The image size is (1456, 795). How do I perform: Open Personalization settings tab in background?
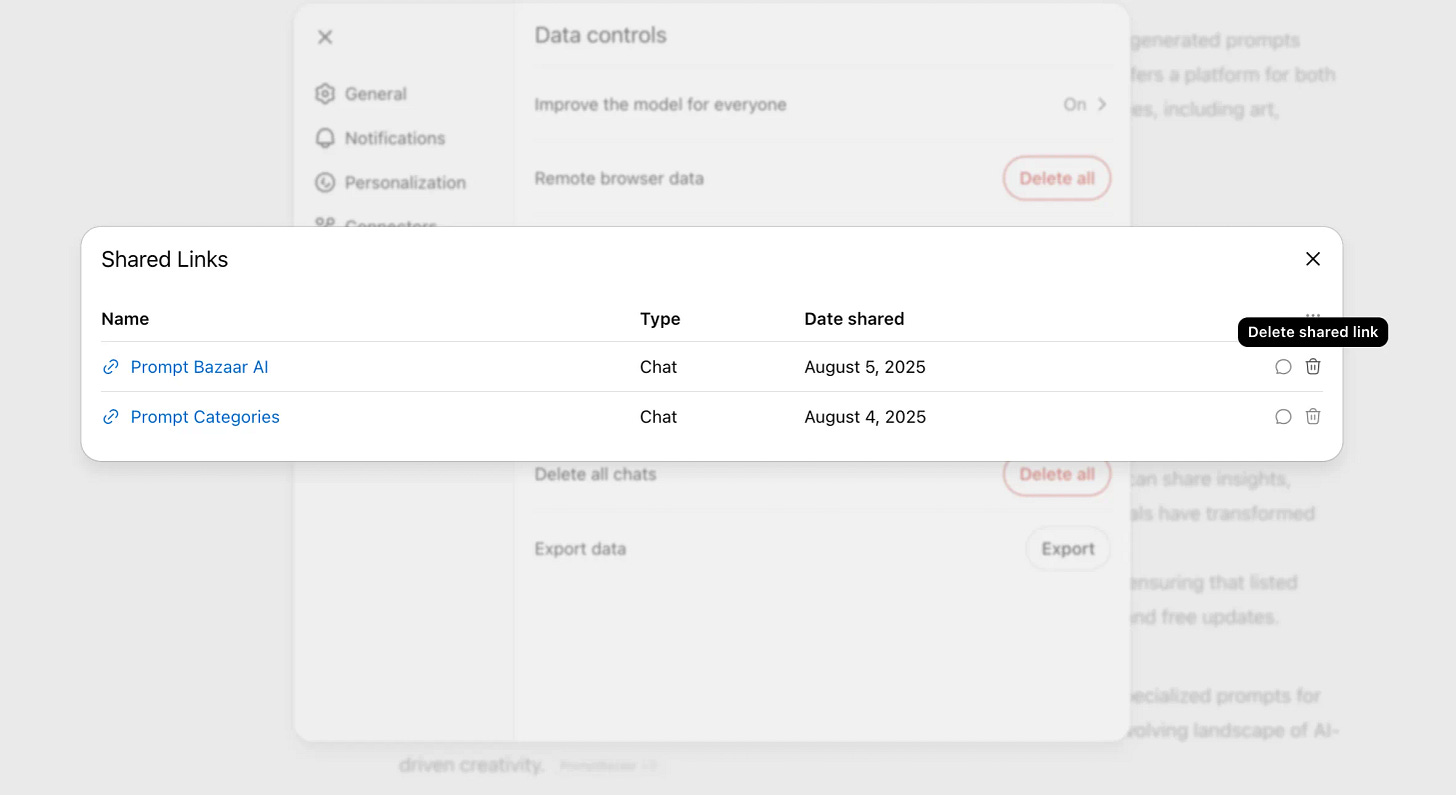click(x=390, y=183)
